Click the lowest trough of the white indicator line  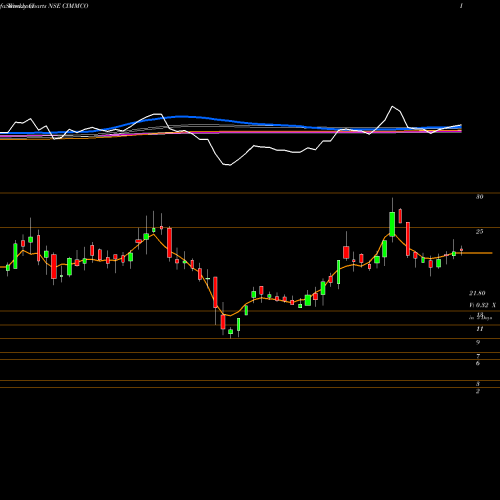coord(229,165)
